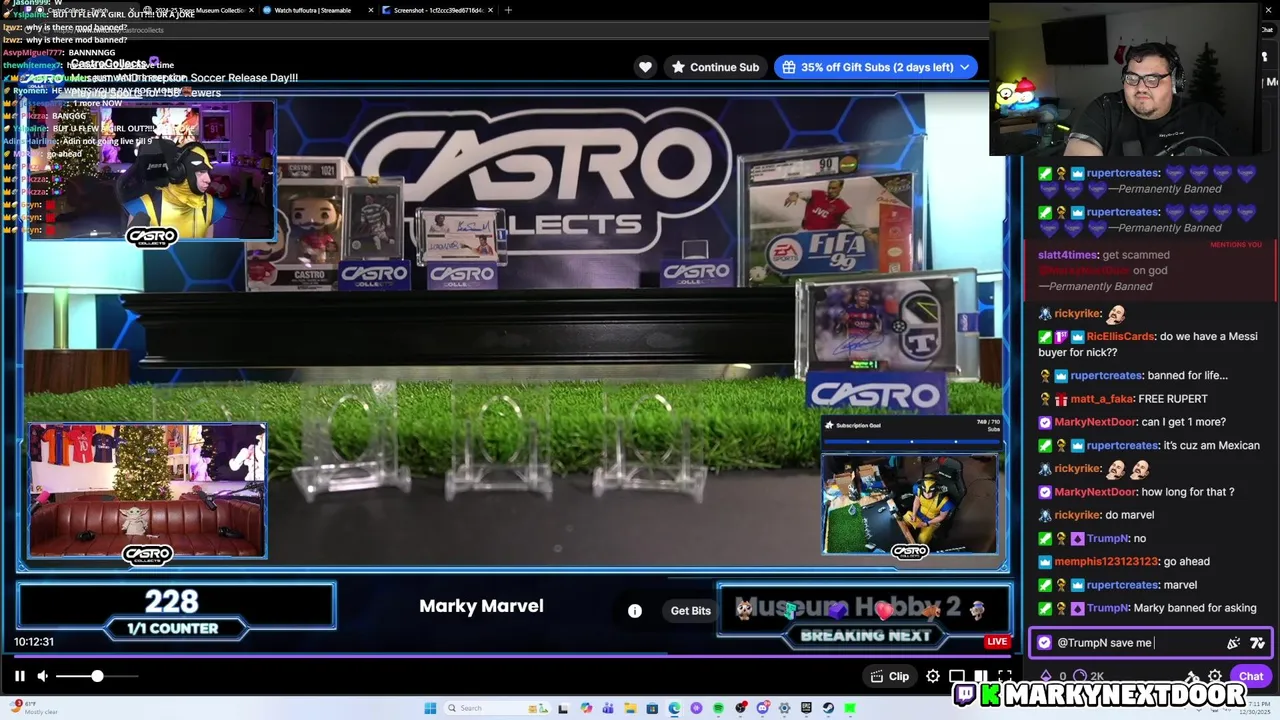Click the Marky Marvel stream title
This screenshot has height=720, width=1280.
pyautogui.click(x=481, y=606)
